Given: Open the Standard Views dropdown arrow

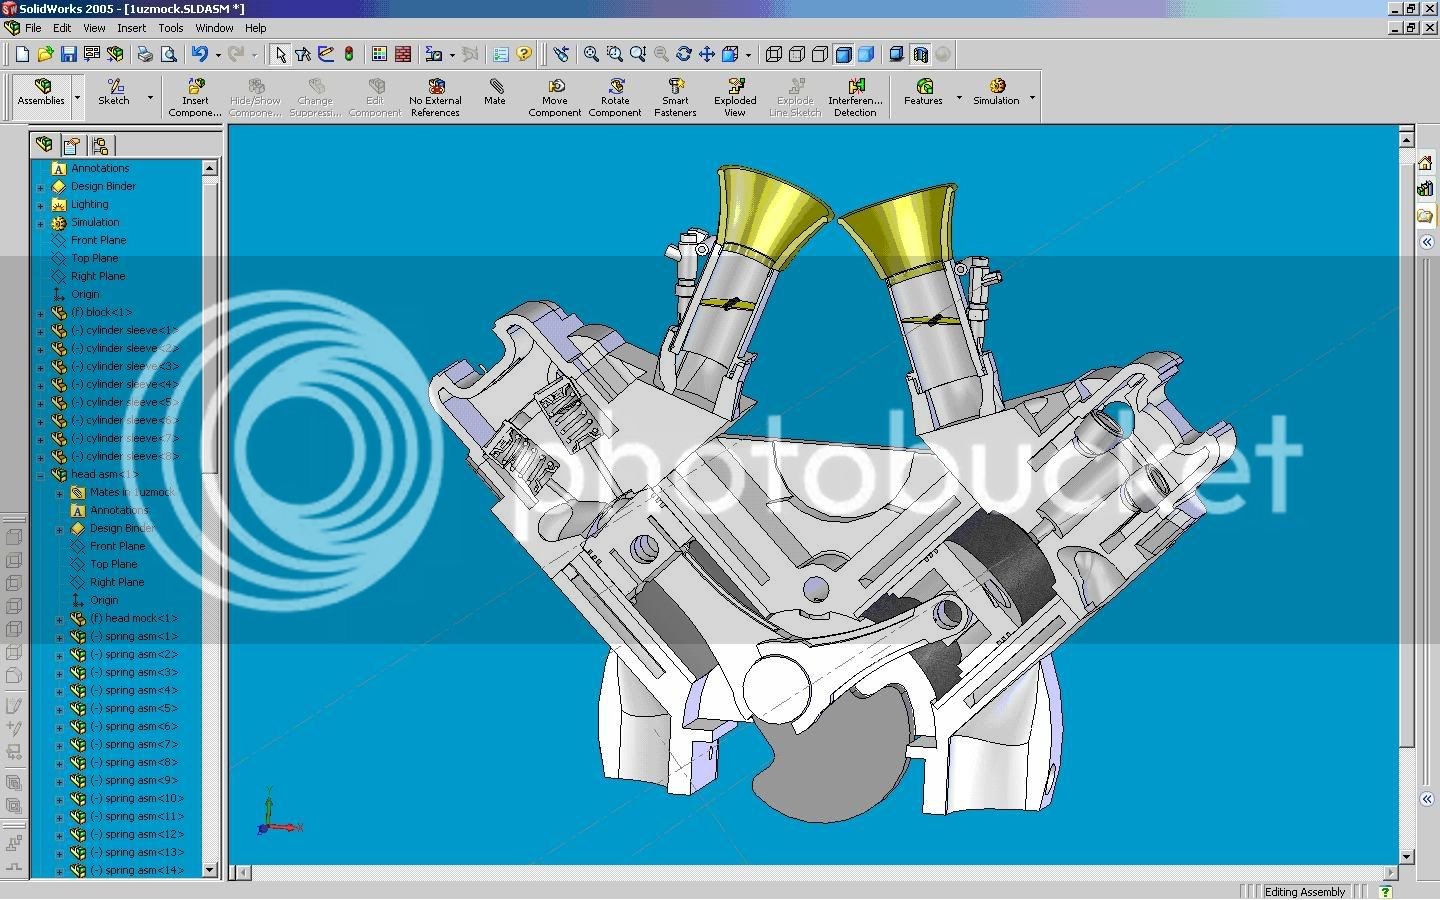Looking at the screenshot, I should click(x=748, y=54).
